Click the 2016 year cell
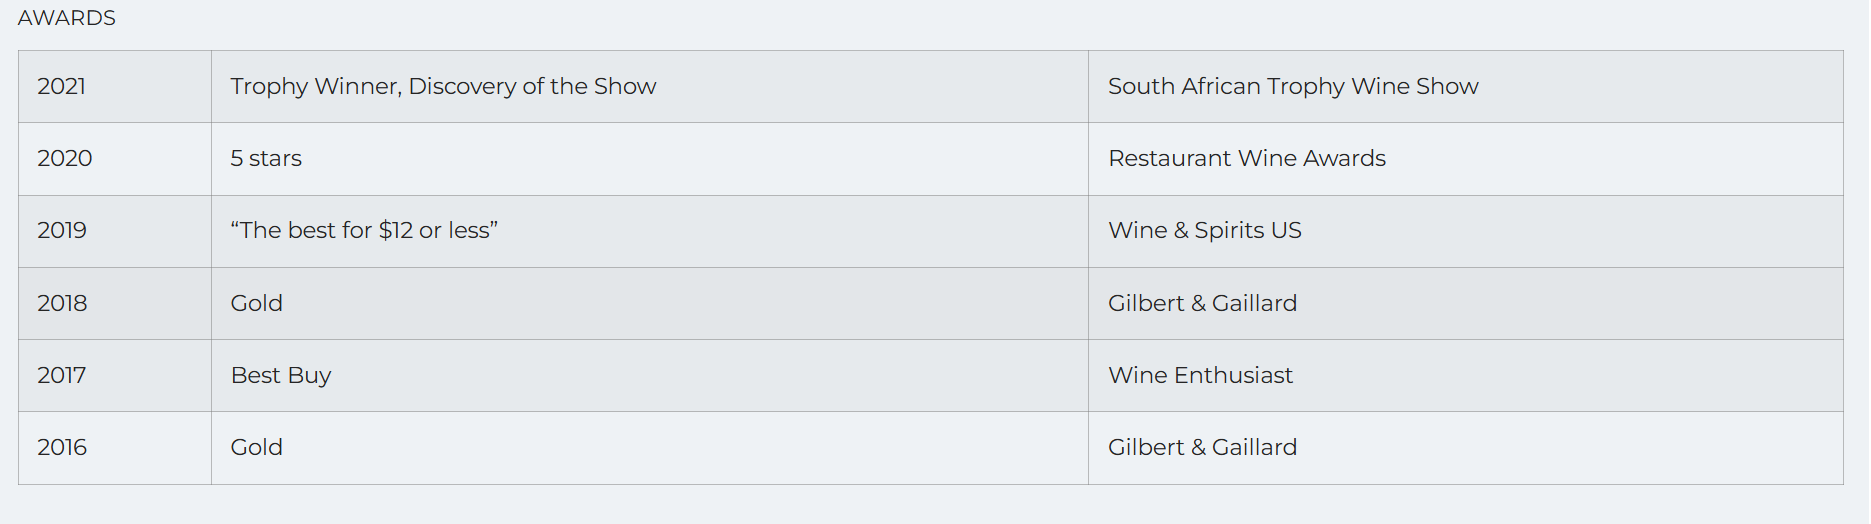The height and width of the screenshot is (524, 1871). pos(115,448)
